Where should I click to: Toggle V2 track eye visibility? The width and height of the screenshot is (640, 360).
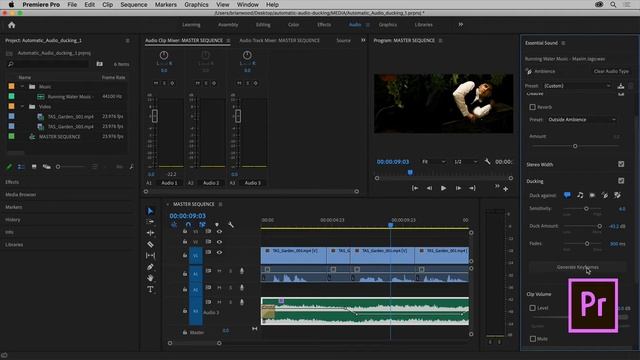219,242
